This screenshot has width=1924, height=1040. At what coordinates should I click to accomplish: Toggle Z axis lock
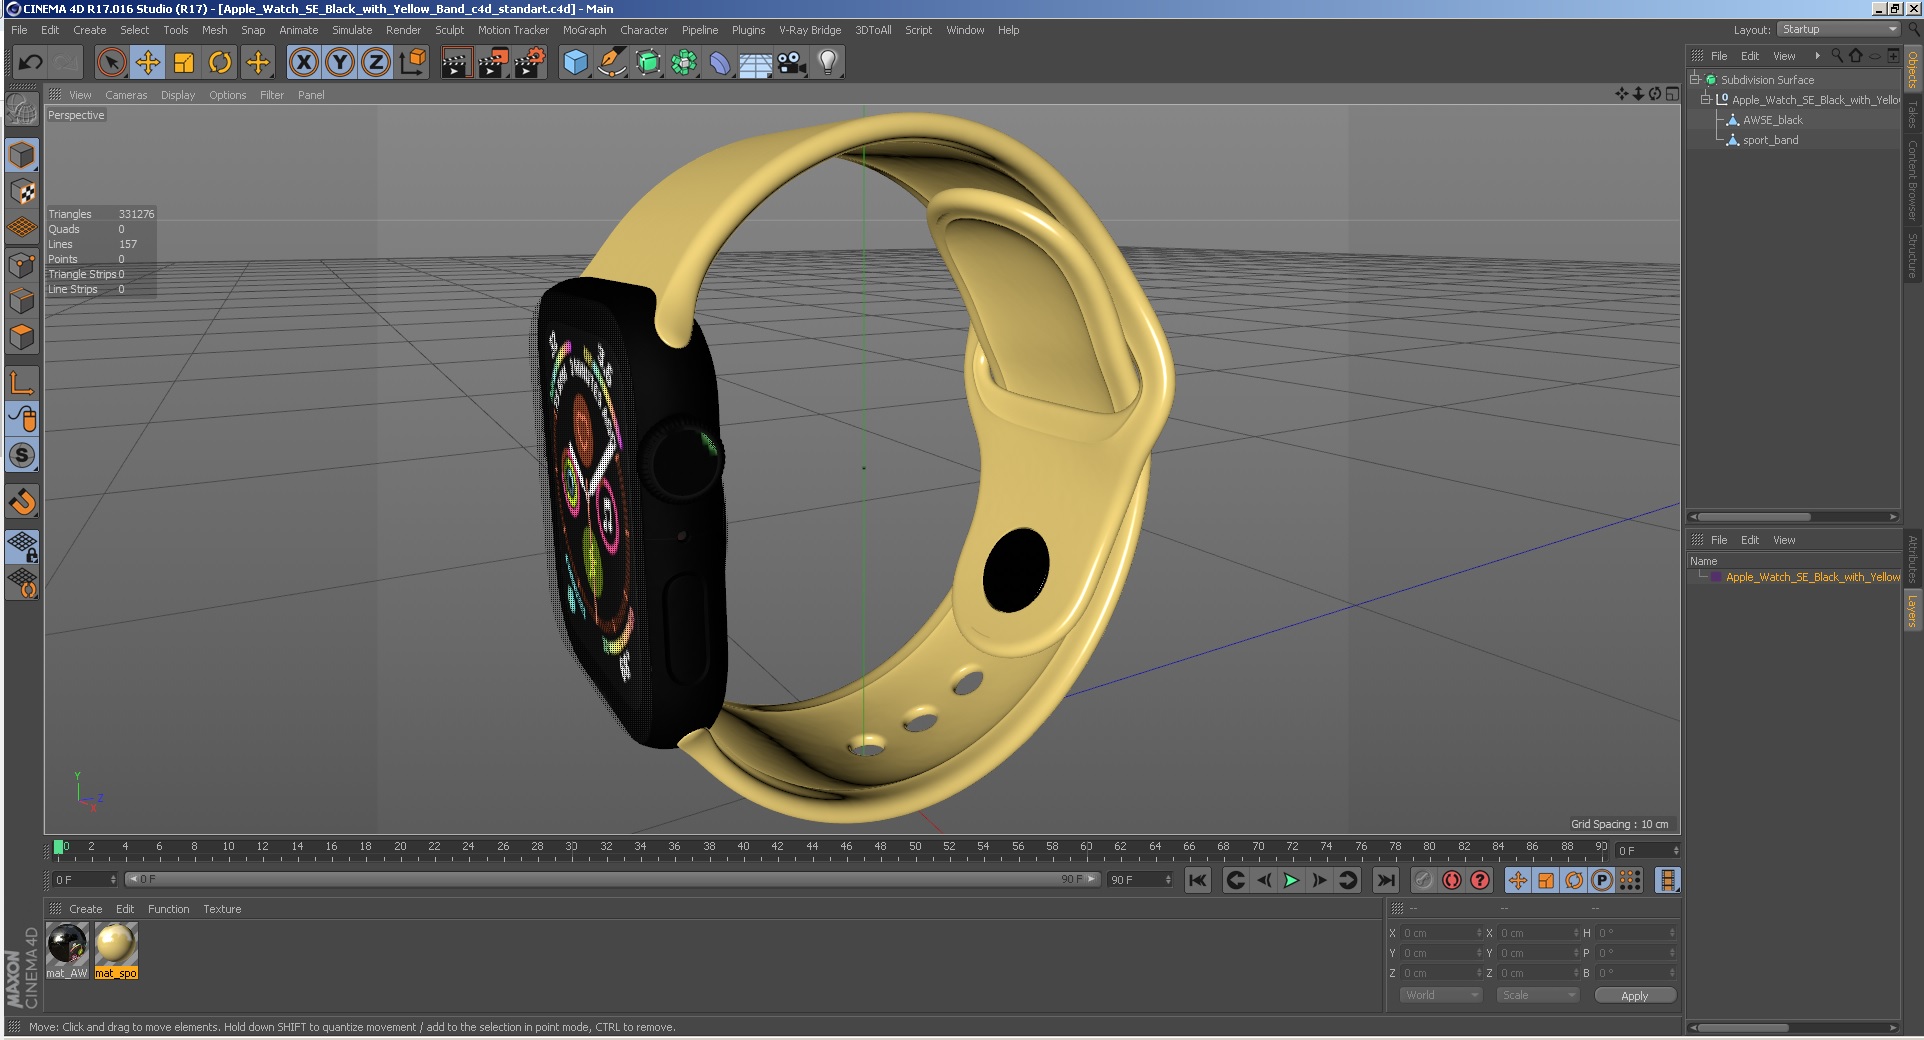pyautogui.click(x=376, y=63)
